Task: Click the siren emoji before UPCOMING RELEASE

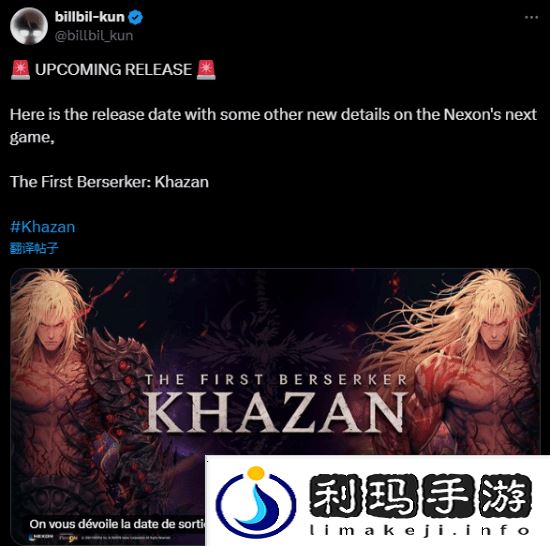Action: click(x=20, y=70)
